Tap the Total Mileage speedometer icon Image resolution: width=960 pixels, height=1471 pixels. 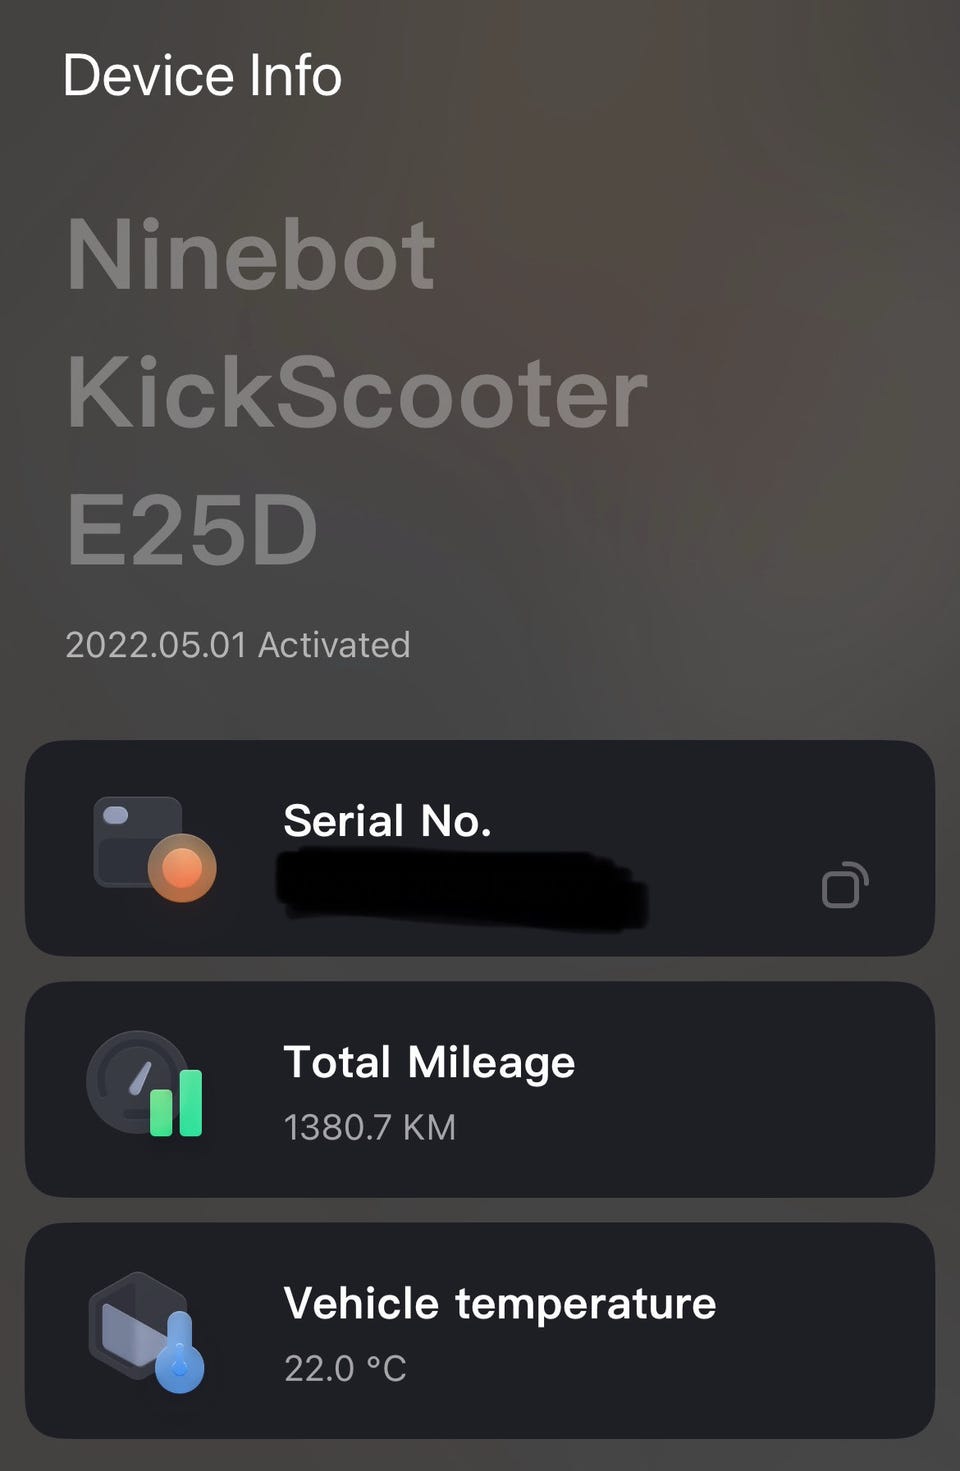tap(145, 1084)
